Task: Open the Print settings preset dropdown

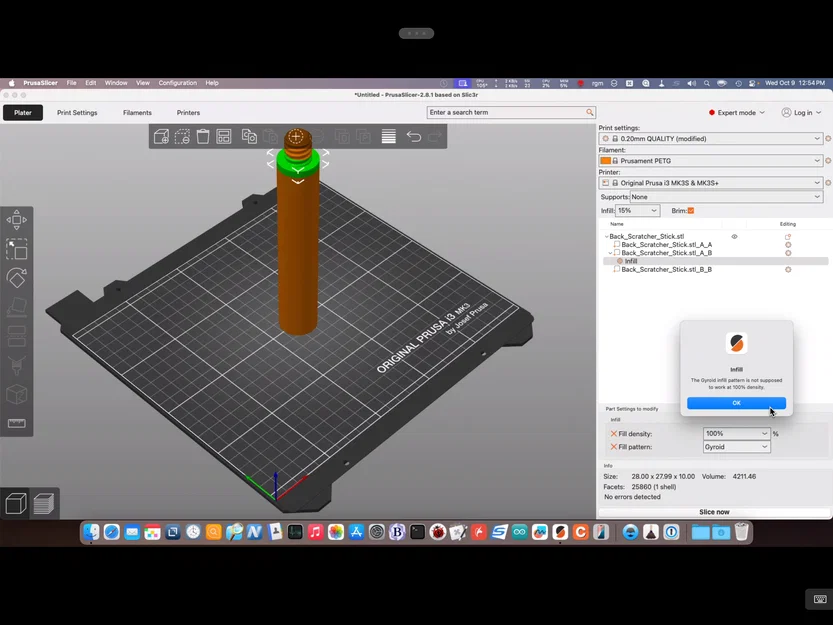Action: [x=711, y=138]
